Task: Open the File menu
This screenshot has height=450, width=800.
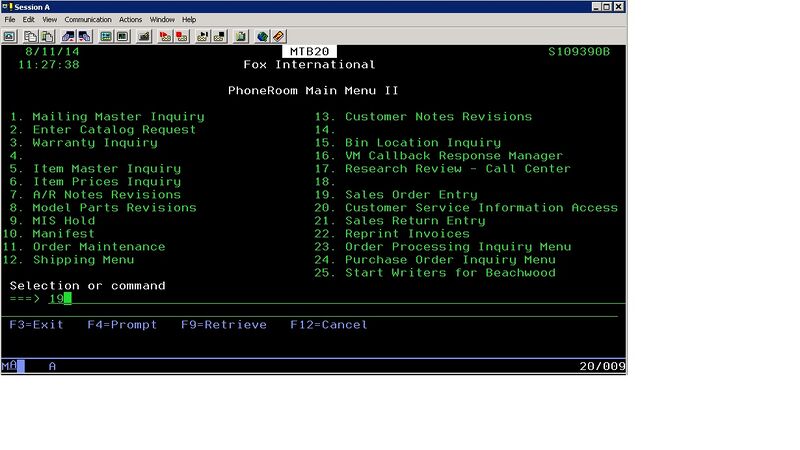Action: [x=9, y=19]
